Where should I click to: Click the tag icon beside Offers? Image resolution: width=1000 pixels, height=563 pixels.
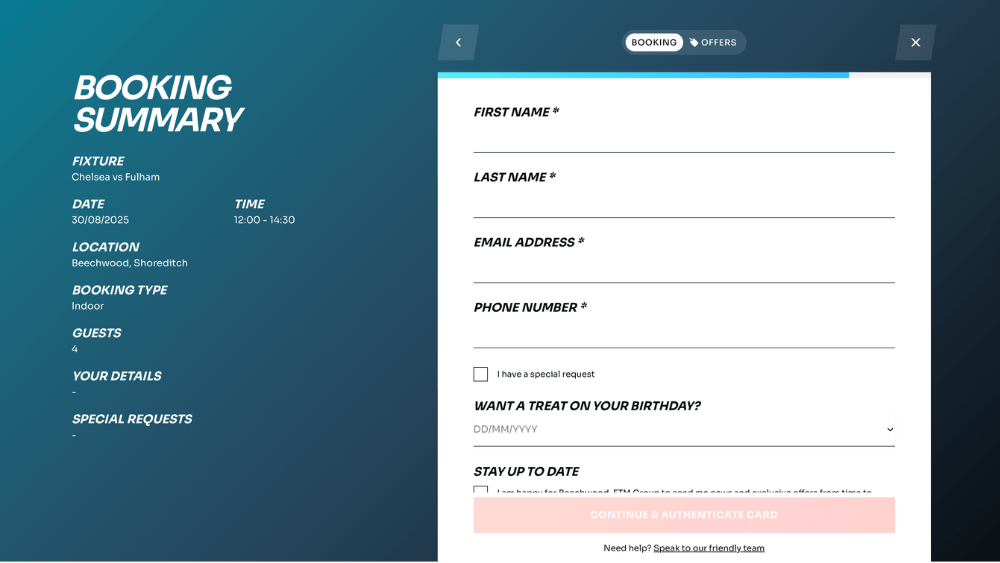(694, 43)
